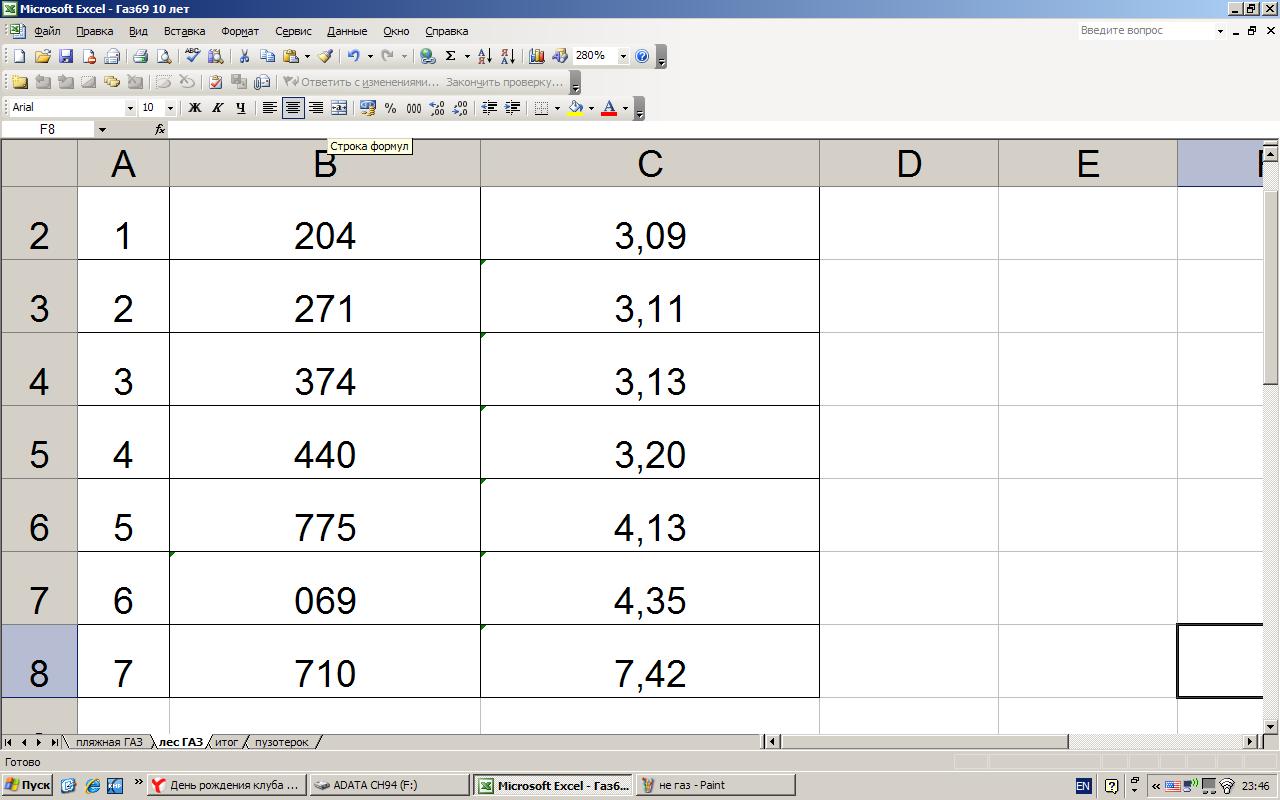Click the AutoSum sigma icon

click(450, 57)
